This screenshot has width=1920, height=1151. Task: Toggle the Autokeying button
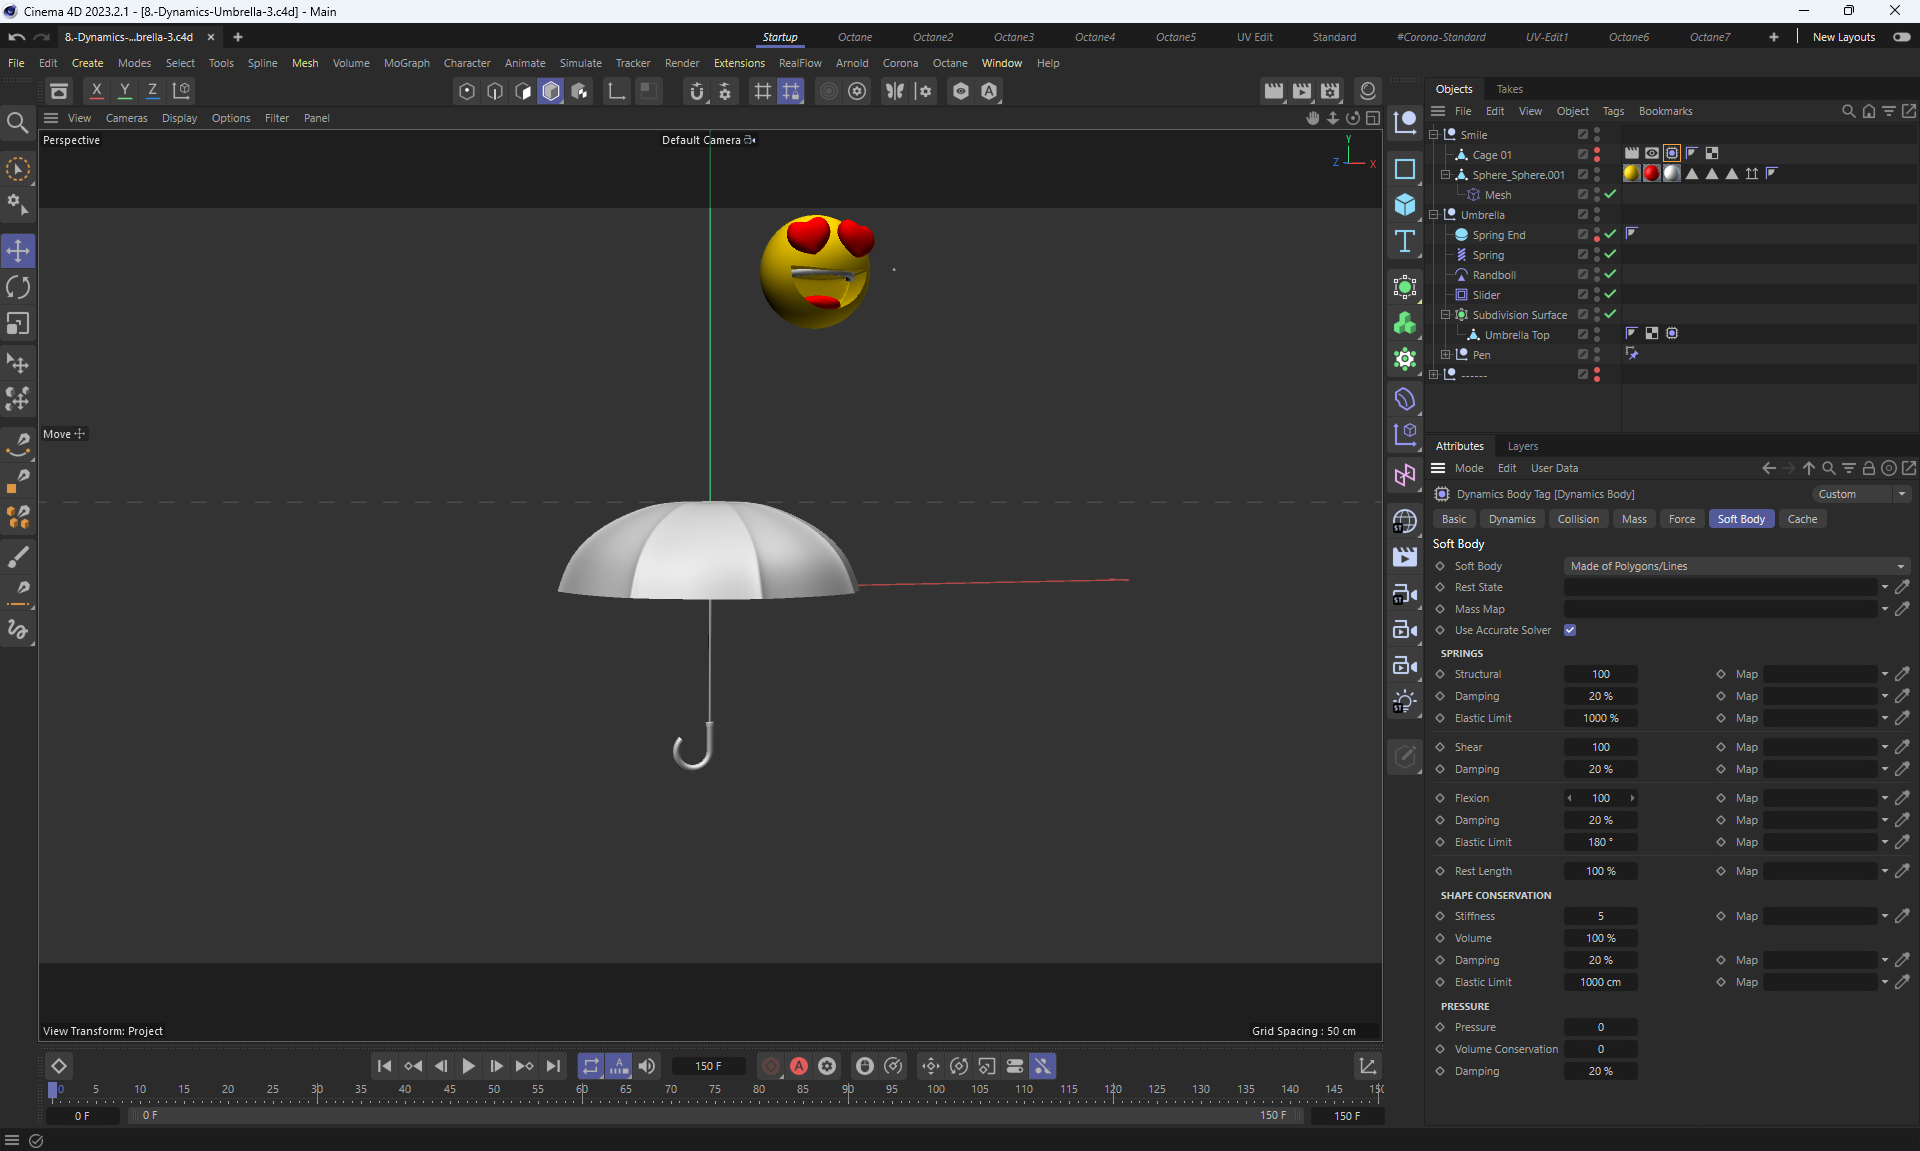coord(799,1066)
